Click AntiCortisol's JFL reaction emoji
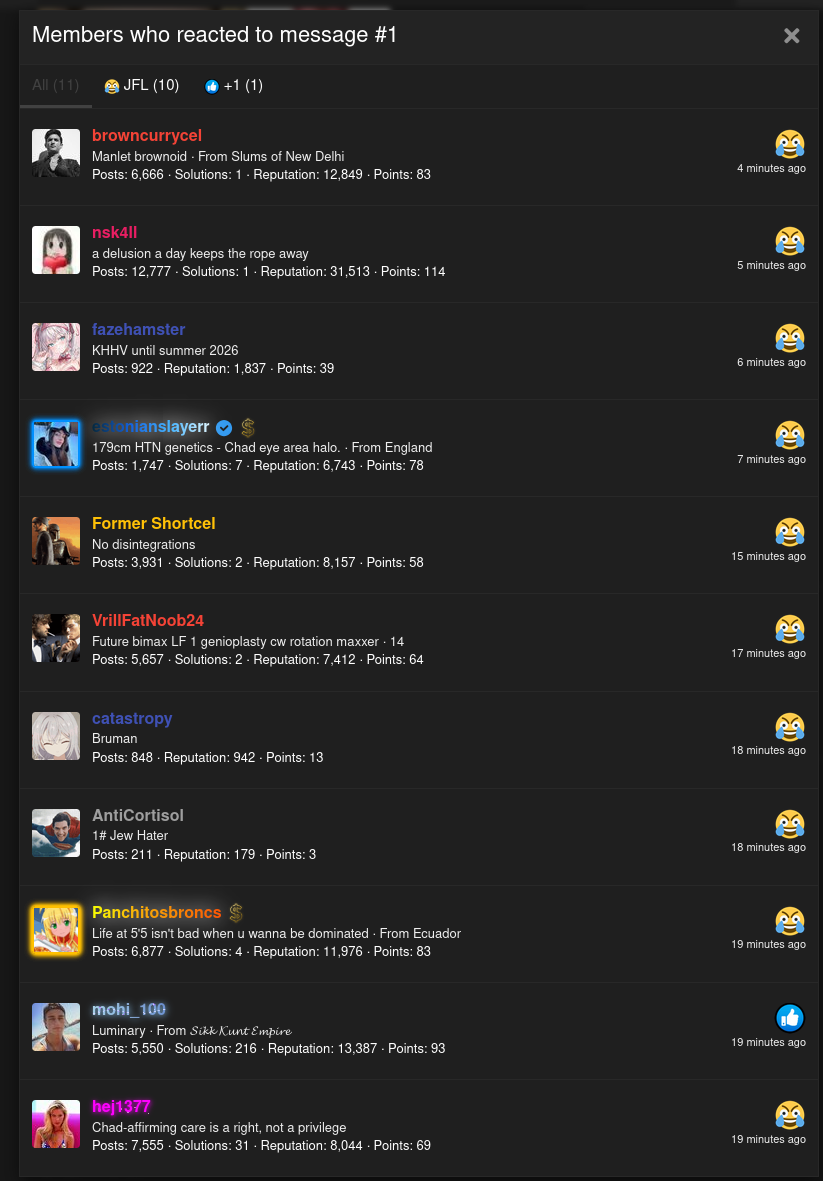This screenshot has width=823, height=1181. (790, 823)
